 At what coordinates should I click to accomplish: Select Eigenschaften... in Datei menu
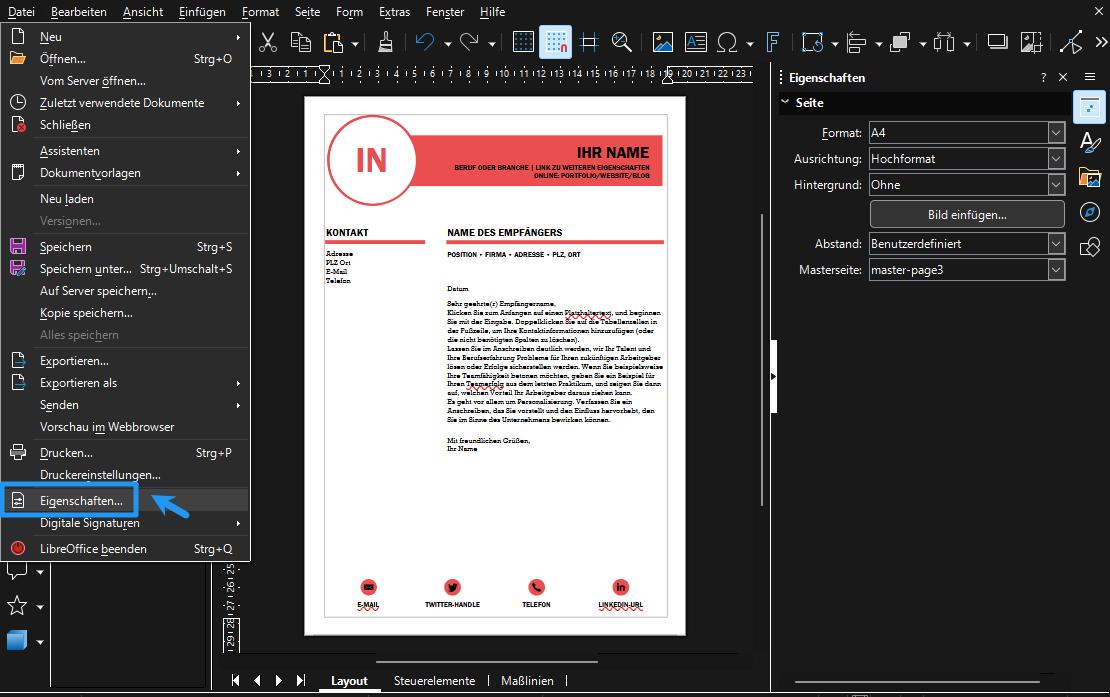tap(125, 501)
